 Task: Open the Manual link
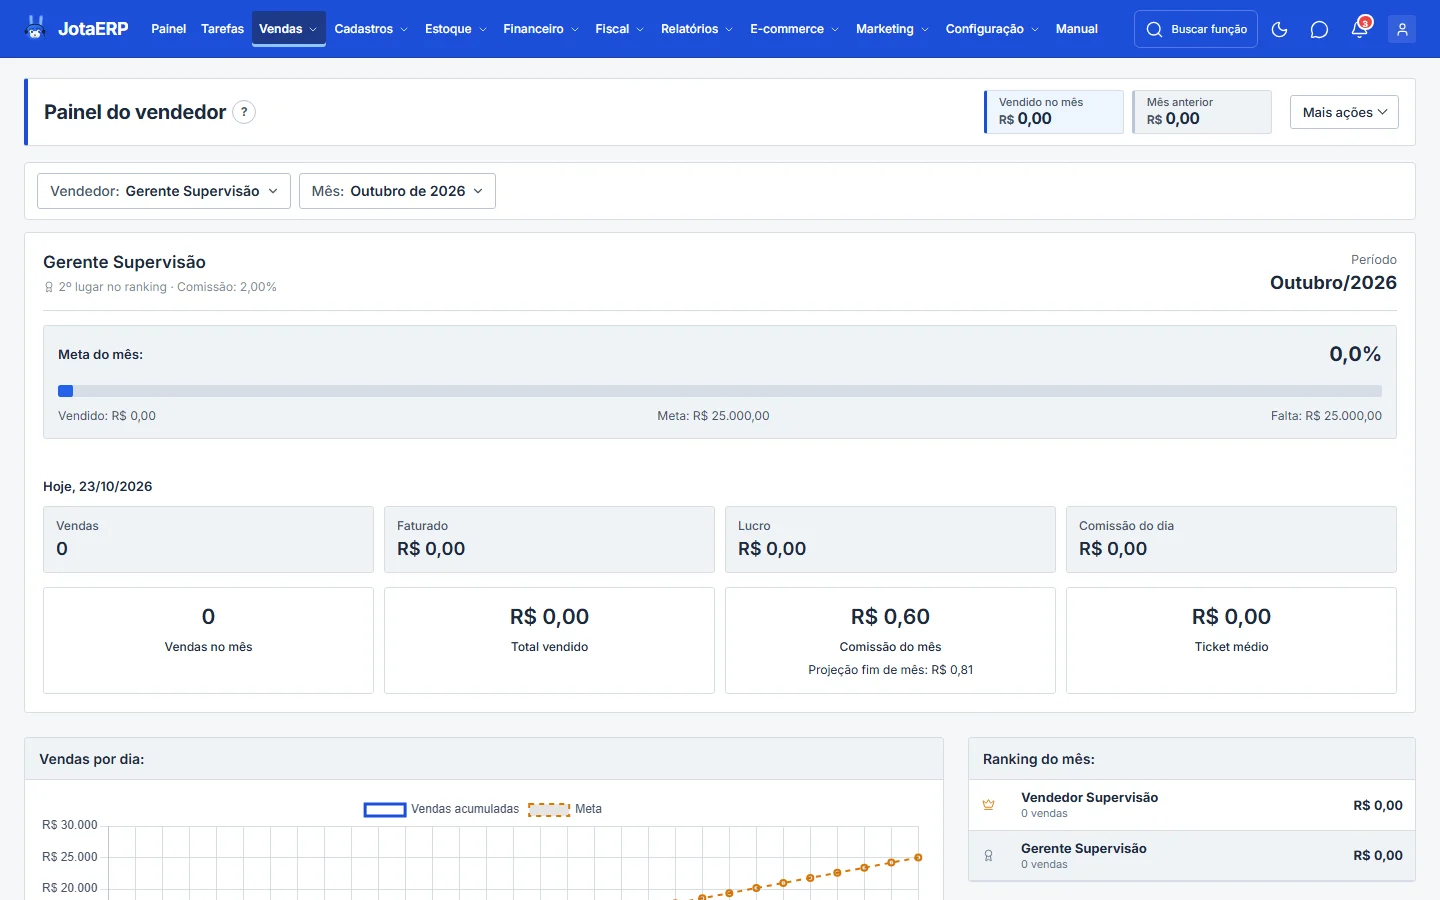click(1077, 29)
